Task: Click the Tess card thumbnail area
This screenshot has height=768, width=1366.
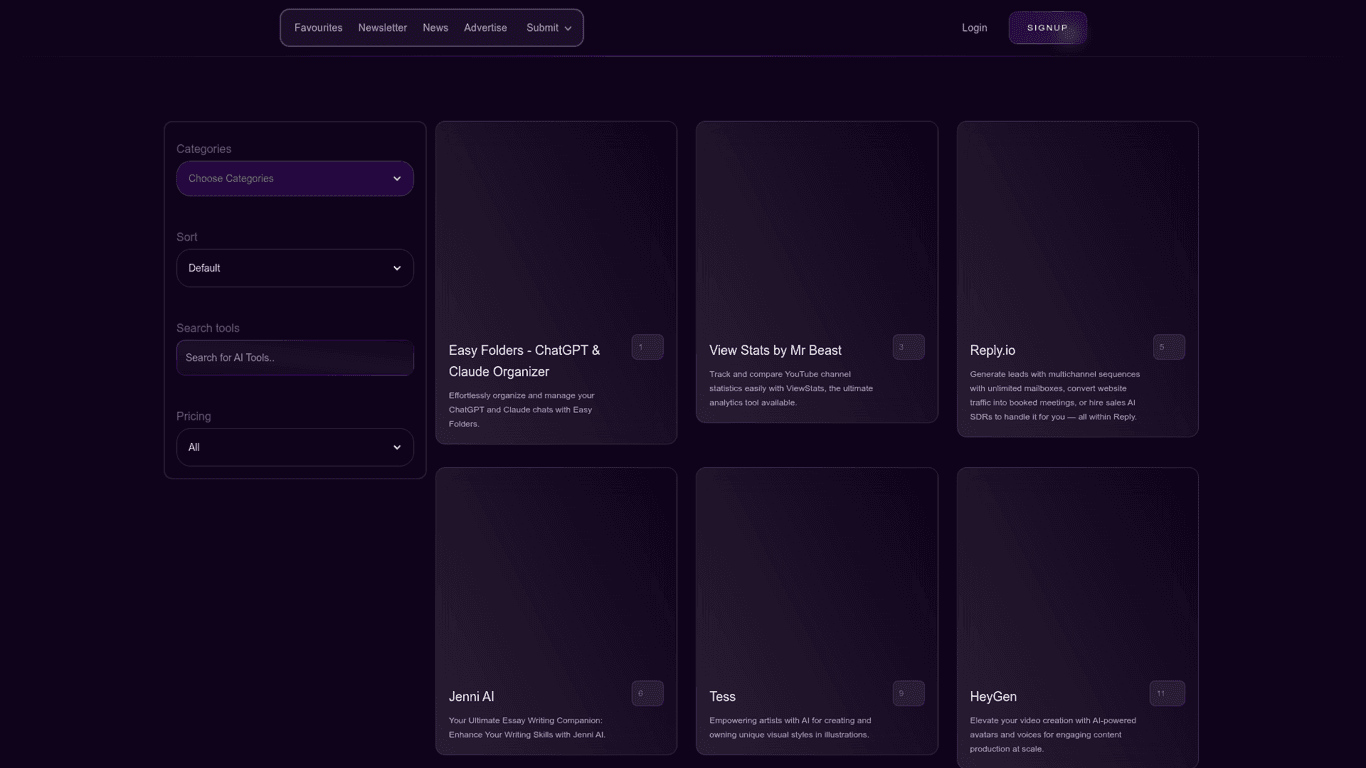Action: click(816, 572)
